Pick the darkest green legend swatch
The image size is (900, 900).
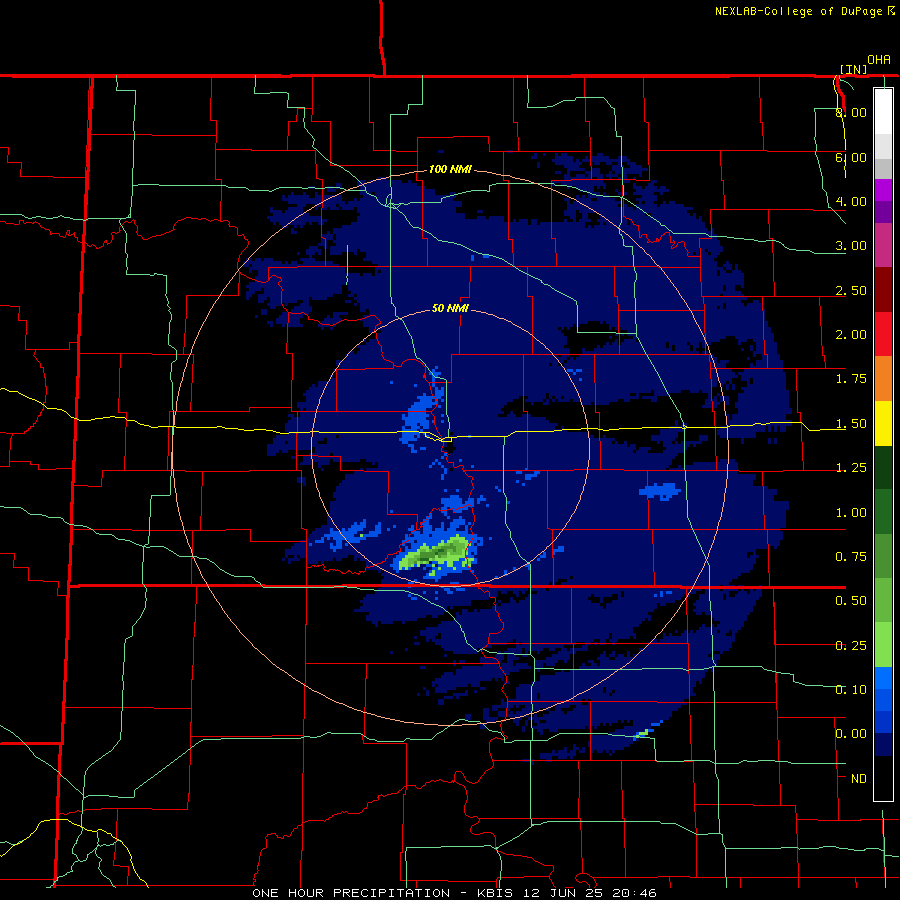[x=883, y=467]
